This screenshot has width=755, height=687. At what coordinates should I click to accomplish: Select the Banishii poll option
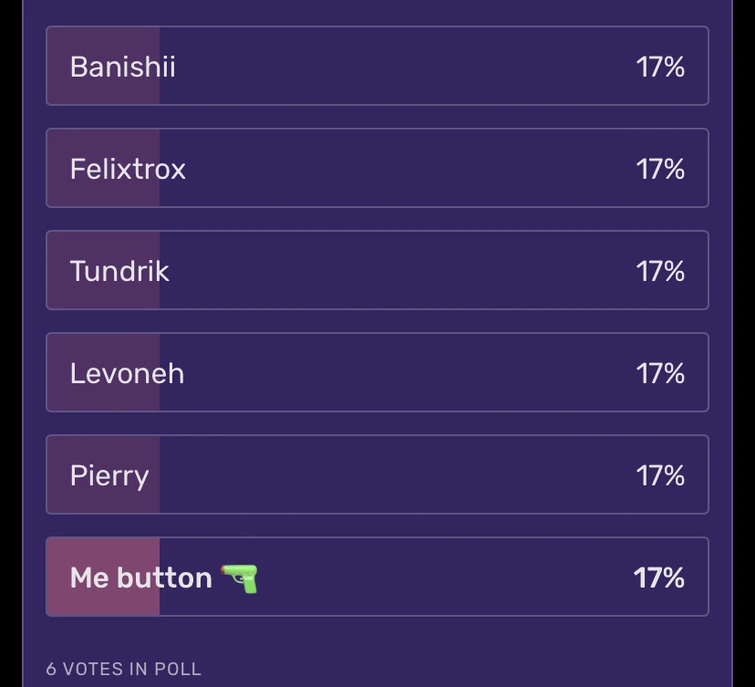point(377,66)
